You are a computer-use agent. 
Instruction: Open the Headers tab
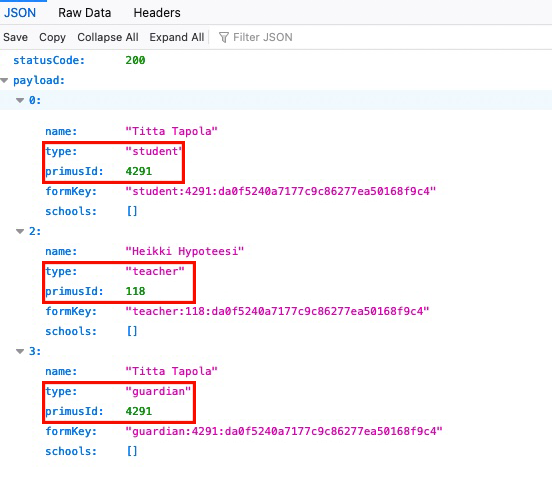157,13
